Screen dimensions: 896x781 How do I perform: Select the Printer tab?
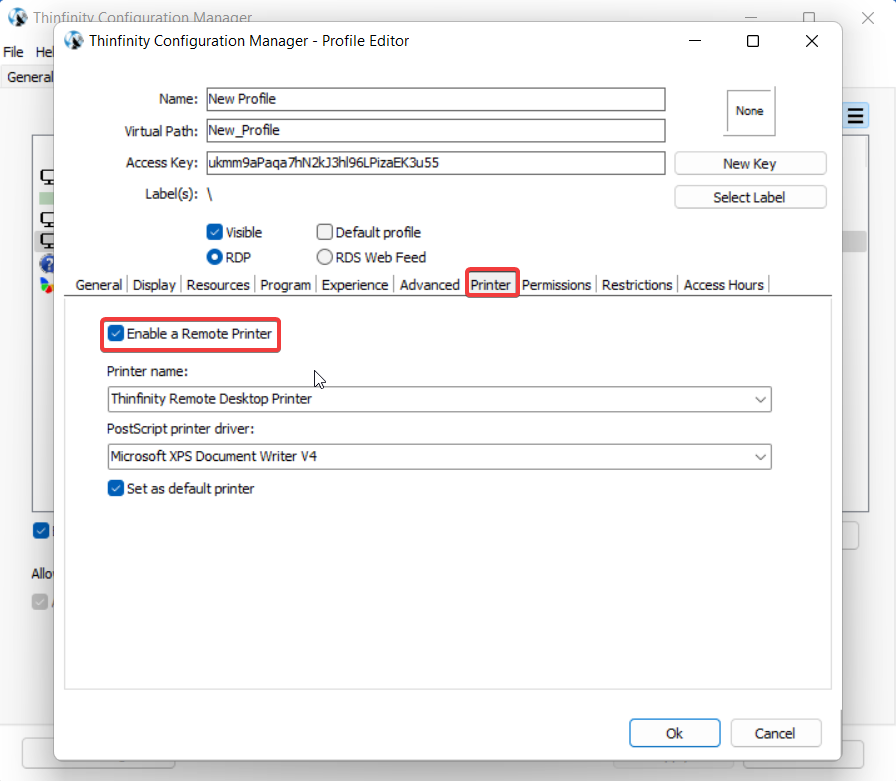coord(491,285)
